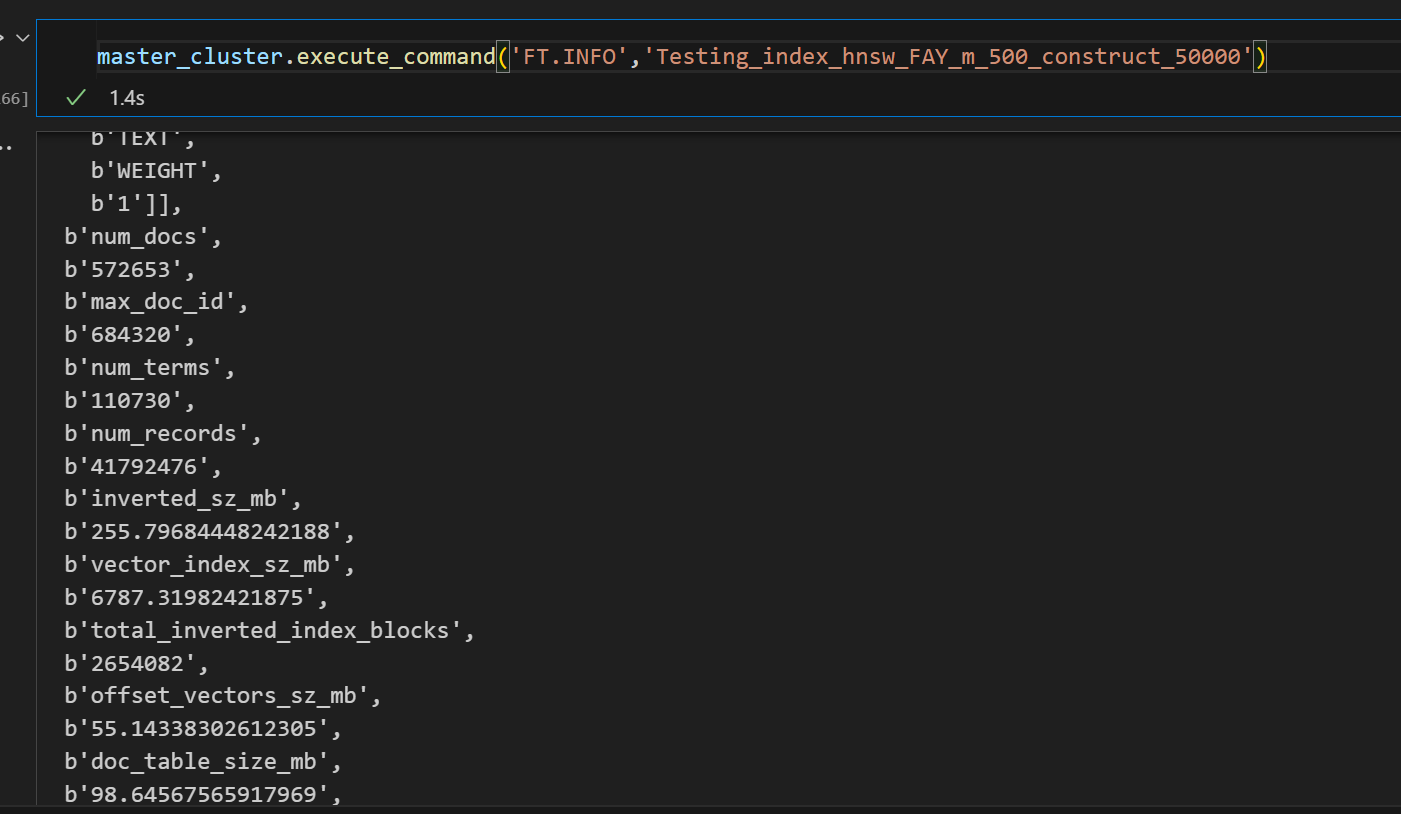The height and width of the screenshot is (814, 1401).
Task: Click the execution count [66] label
Action: tap(11, 98)
